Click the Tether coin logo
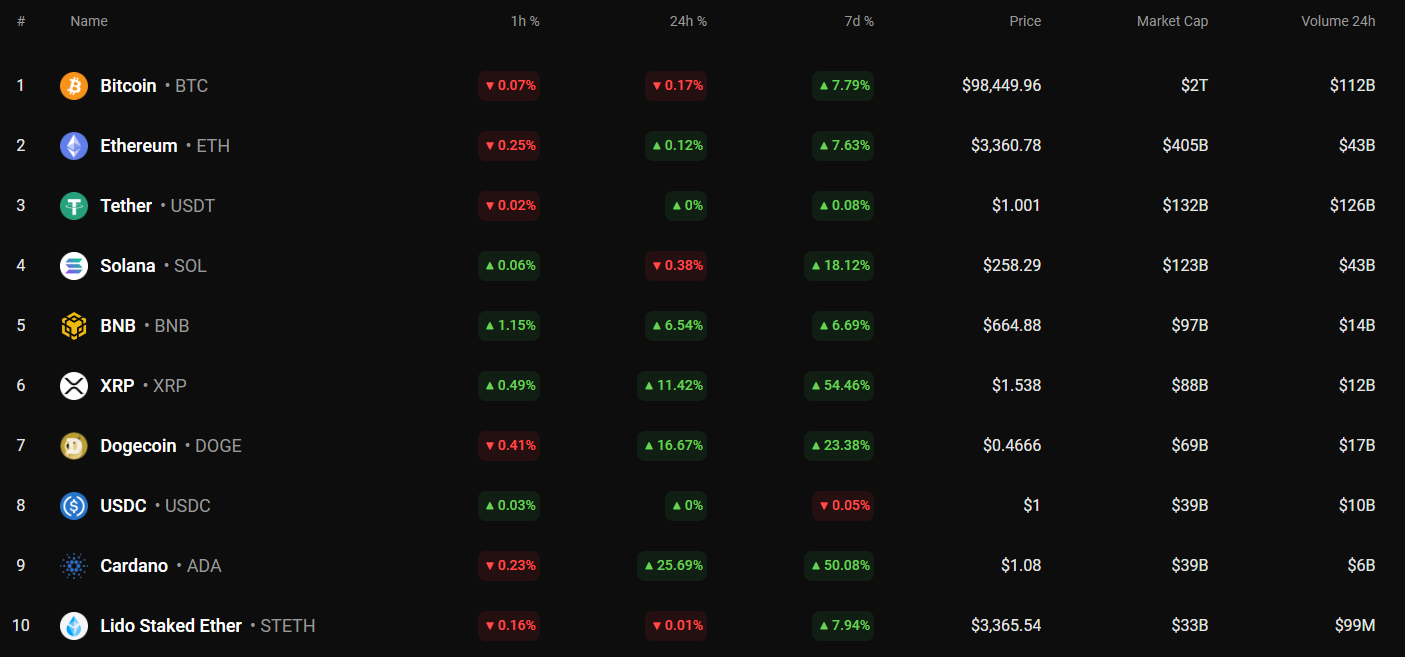Screen dimensions: 1405x657 (74, 206)
